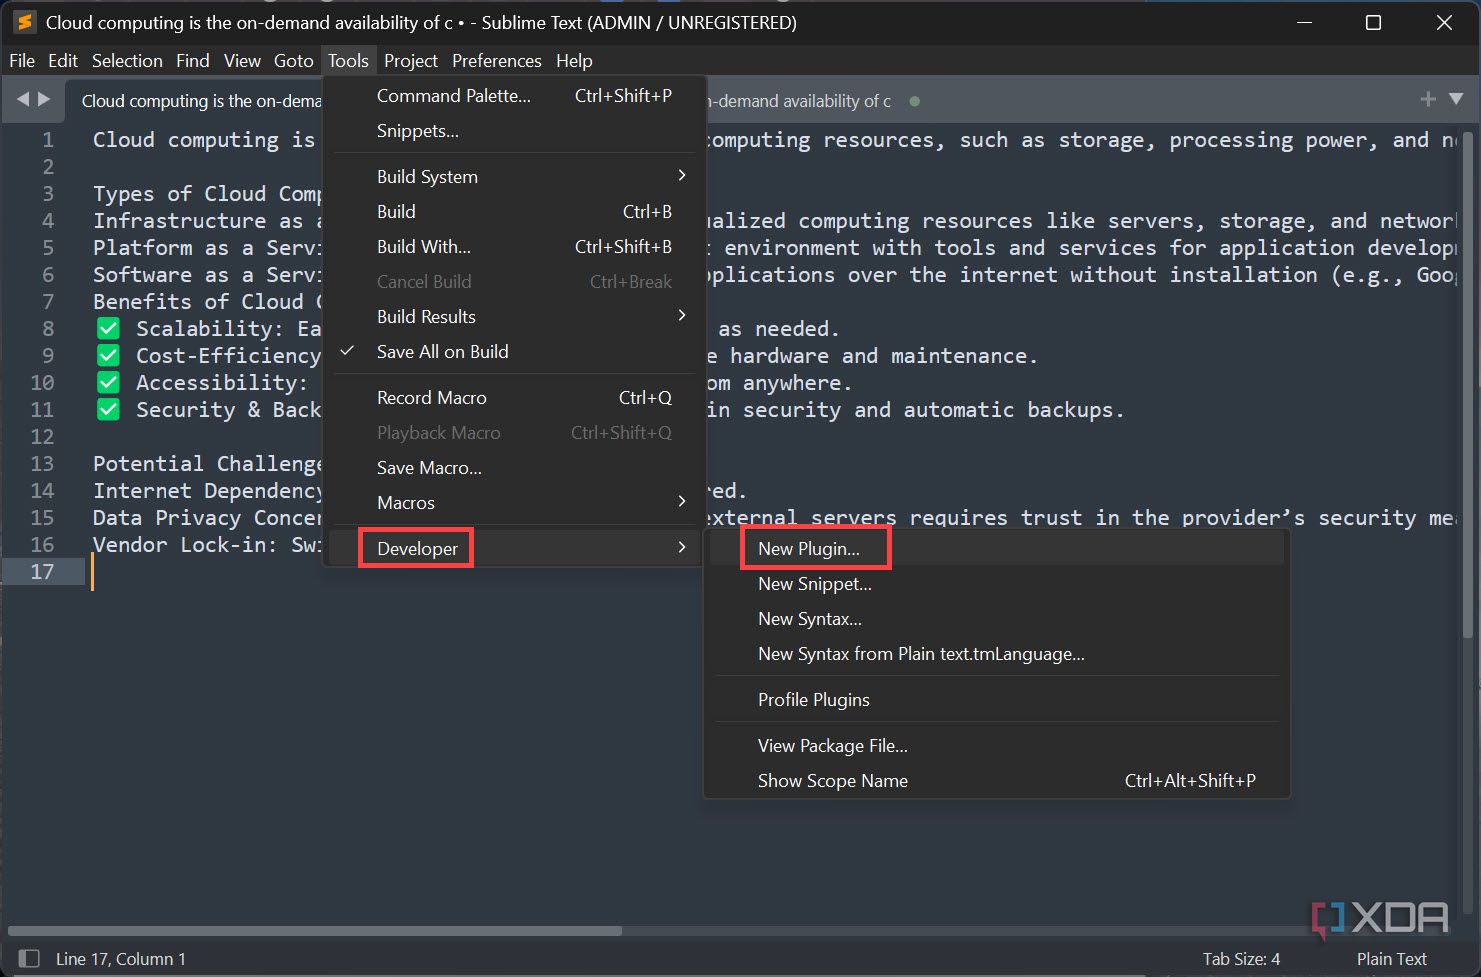Choose View Package File...

pyautogui.click(x=997, y=745)
